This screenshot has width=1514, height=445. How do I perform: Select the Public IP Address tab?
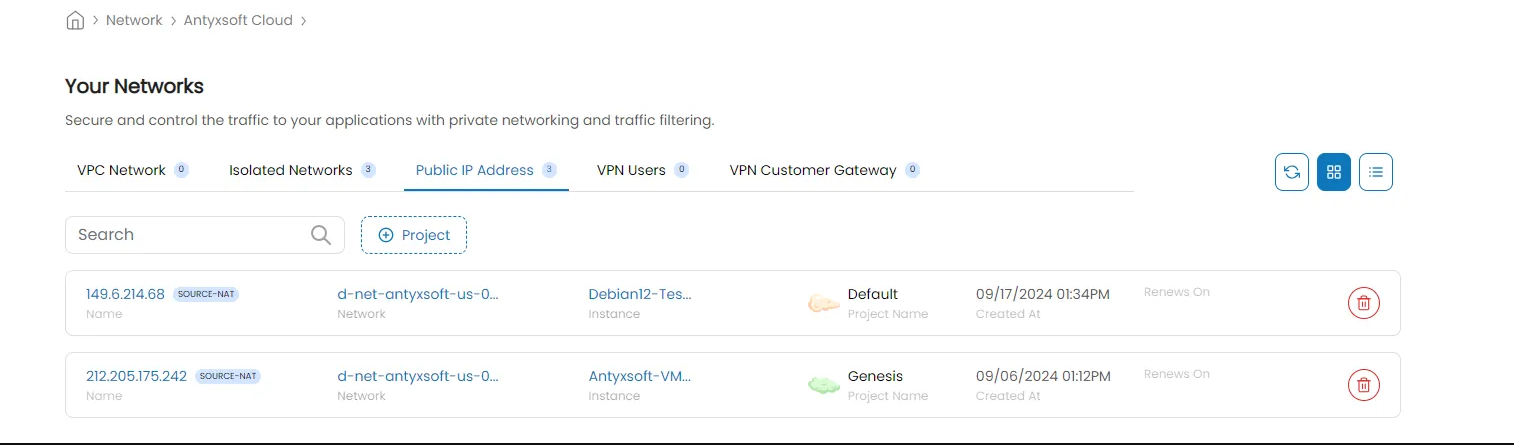click(475, 170)
